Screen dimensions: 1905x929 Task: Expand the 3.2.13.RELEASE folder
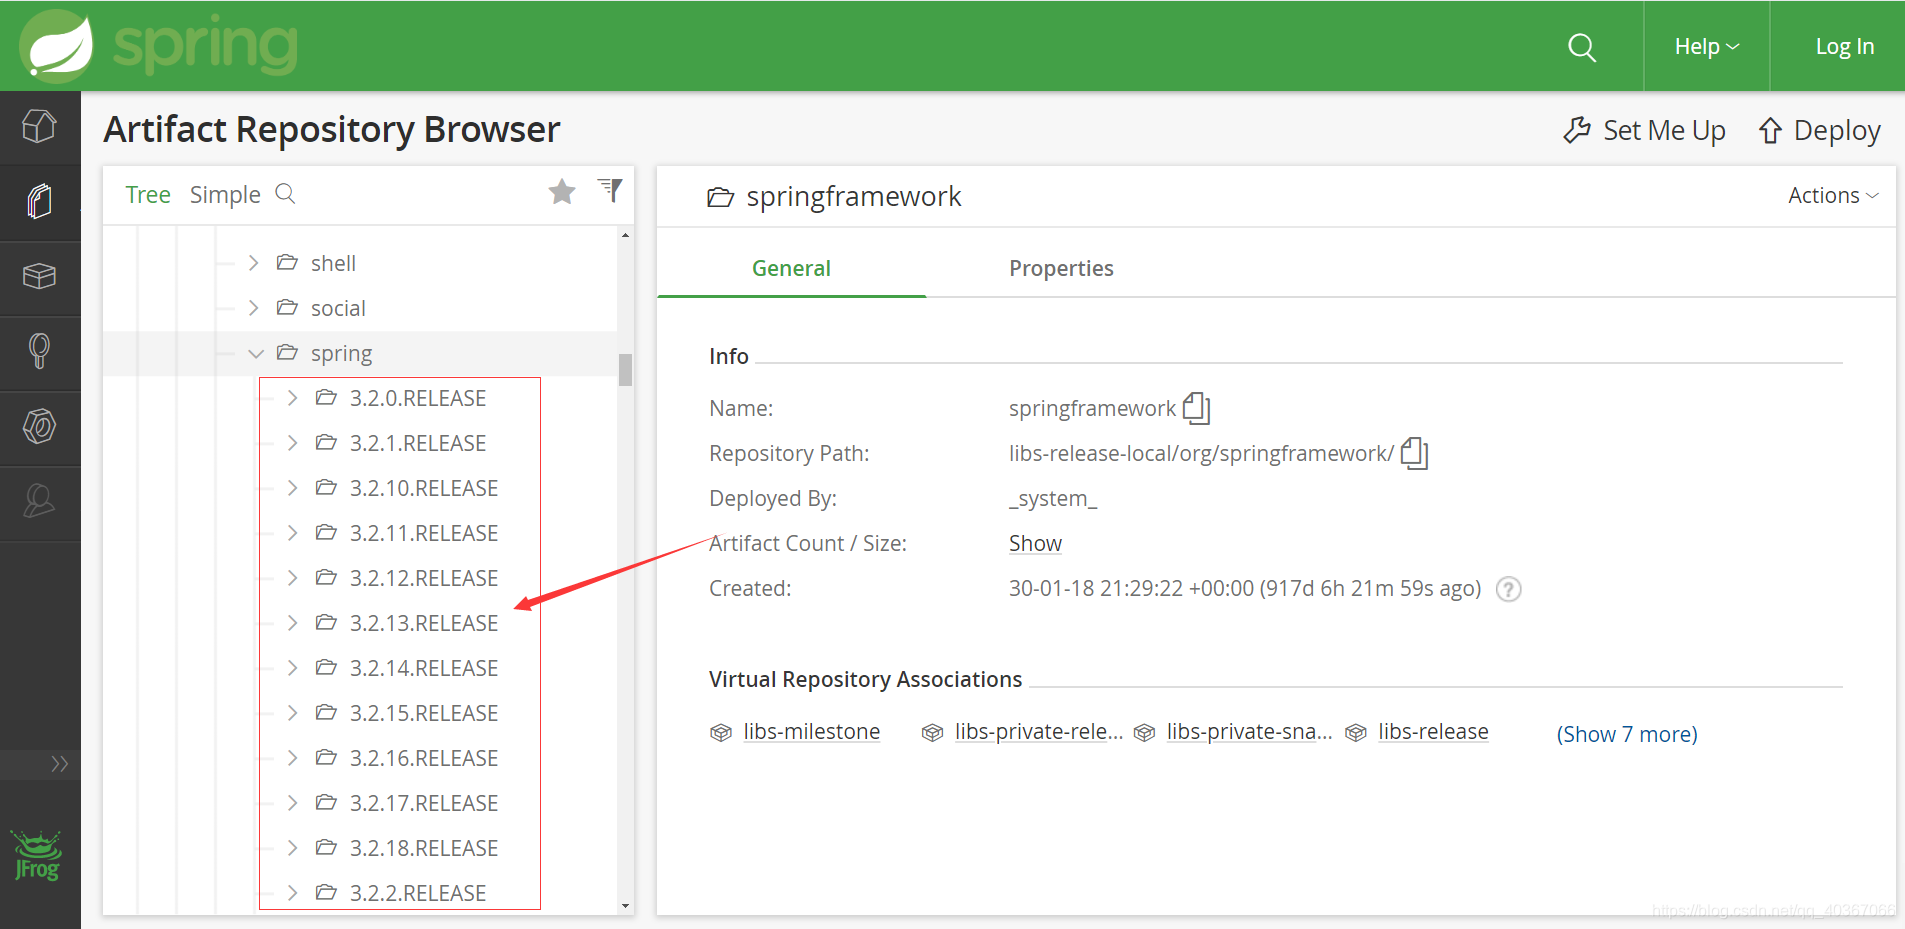[292, 623]
